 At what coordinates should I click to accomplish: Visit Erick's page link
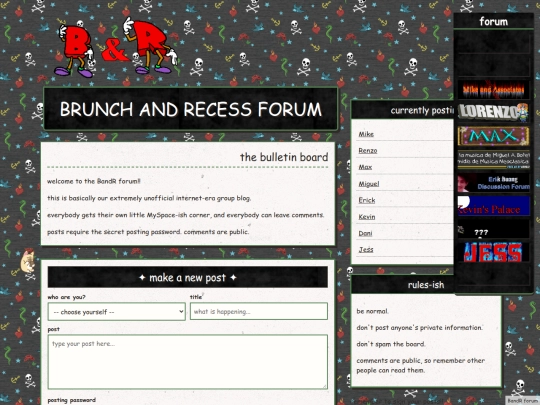[367, 200]
